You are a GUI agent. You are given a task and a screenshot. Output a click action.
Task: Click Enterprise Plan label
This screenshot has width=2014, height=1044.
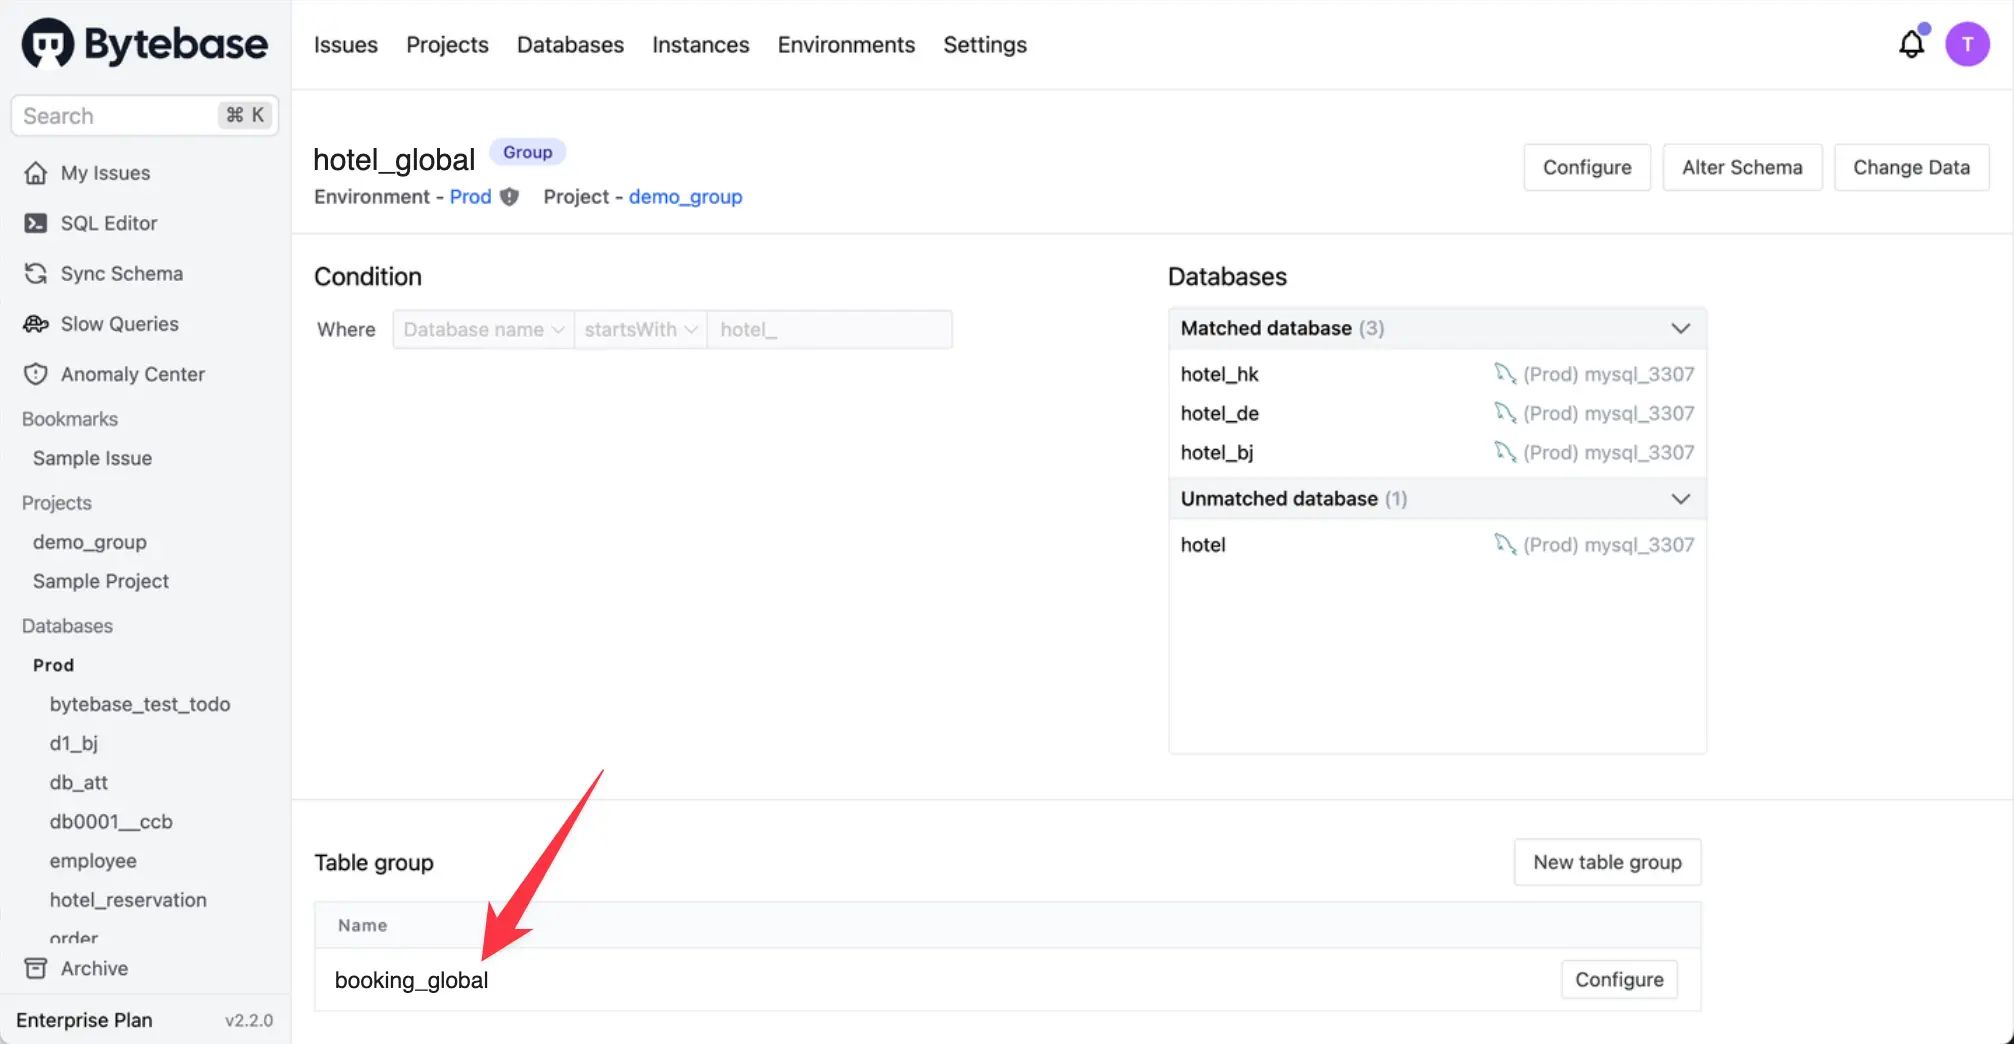84,1020
